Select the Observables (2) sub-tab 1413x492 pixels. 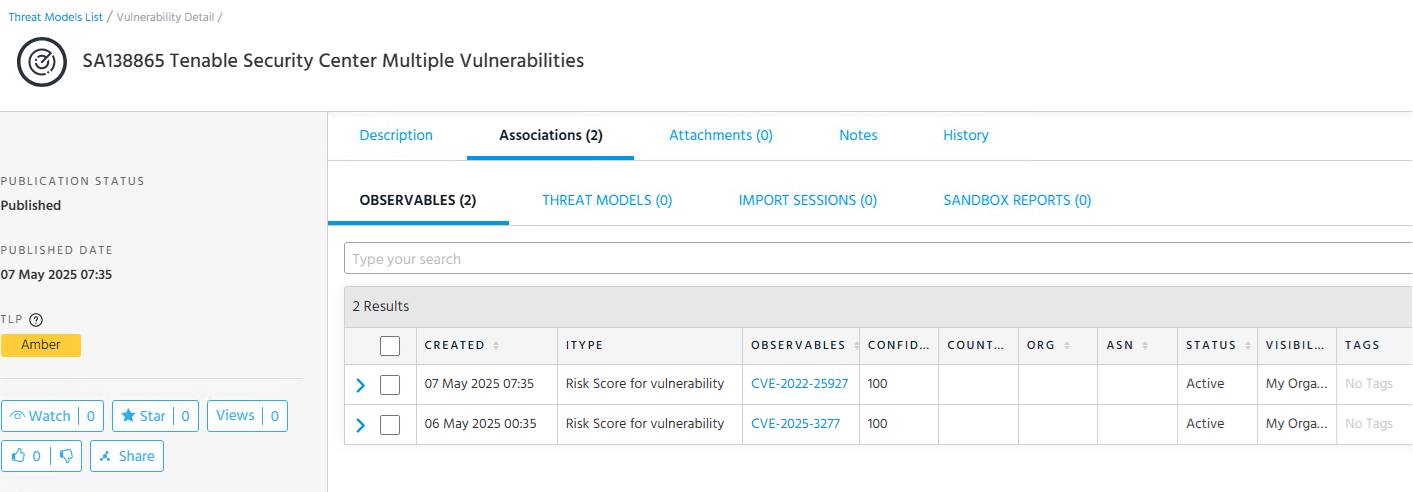(x=418, y=200)
